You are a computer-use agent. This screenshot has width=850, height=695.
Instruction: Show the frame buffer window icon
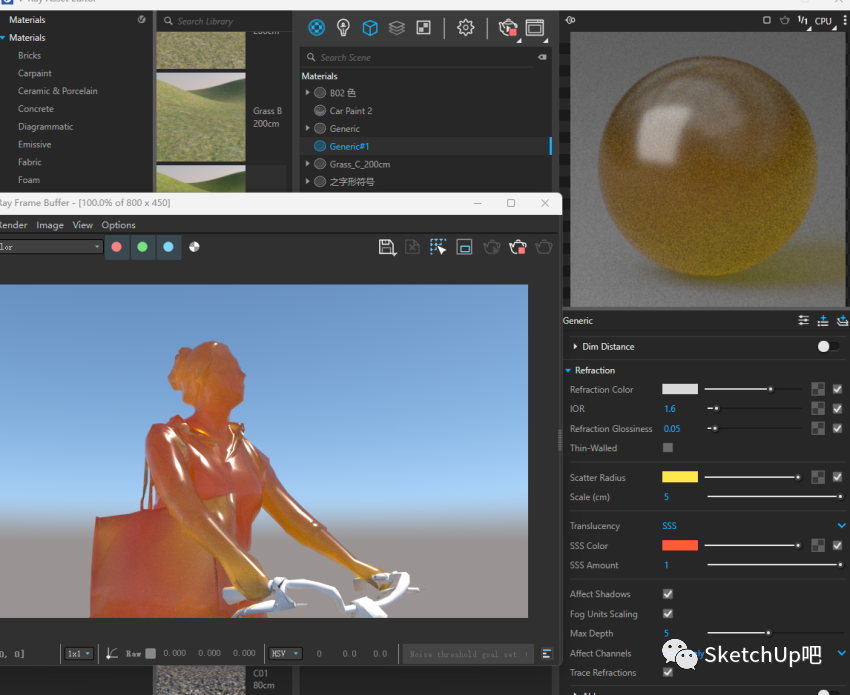coord(535,28)
